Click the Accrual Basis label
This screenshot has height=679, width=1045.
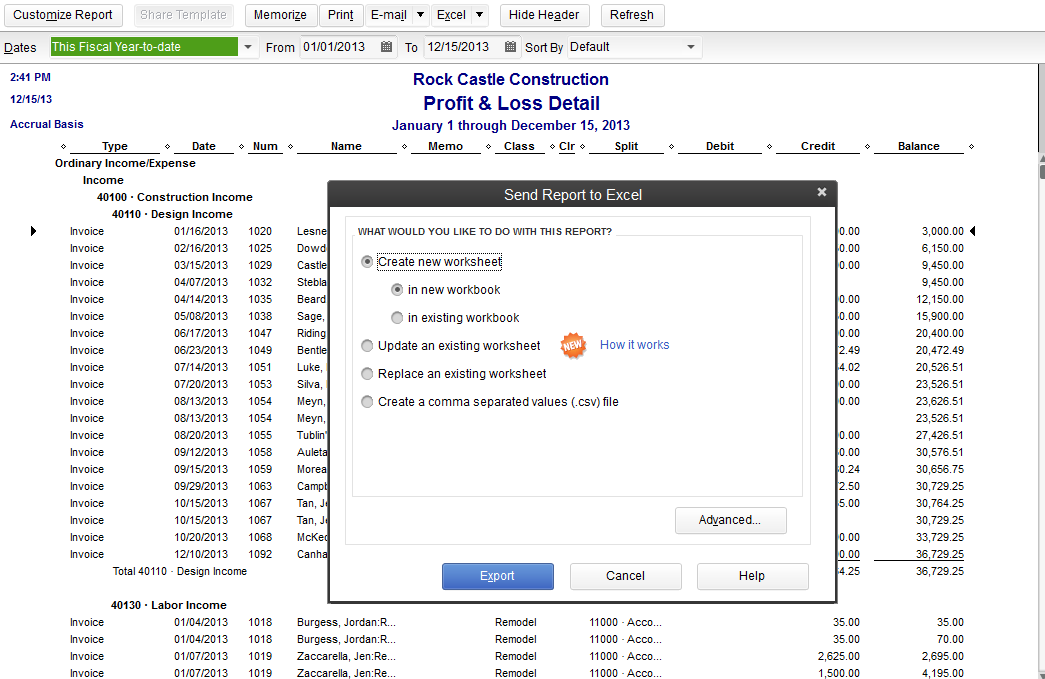47,124
